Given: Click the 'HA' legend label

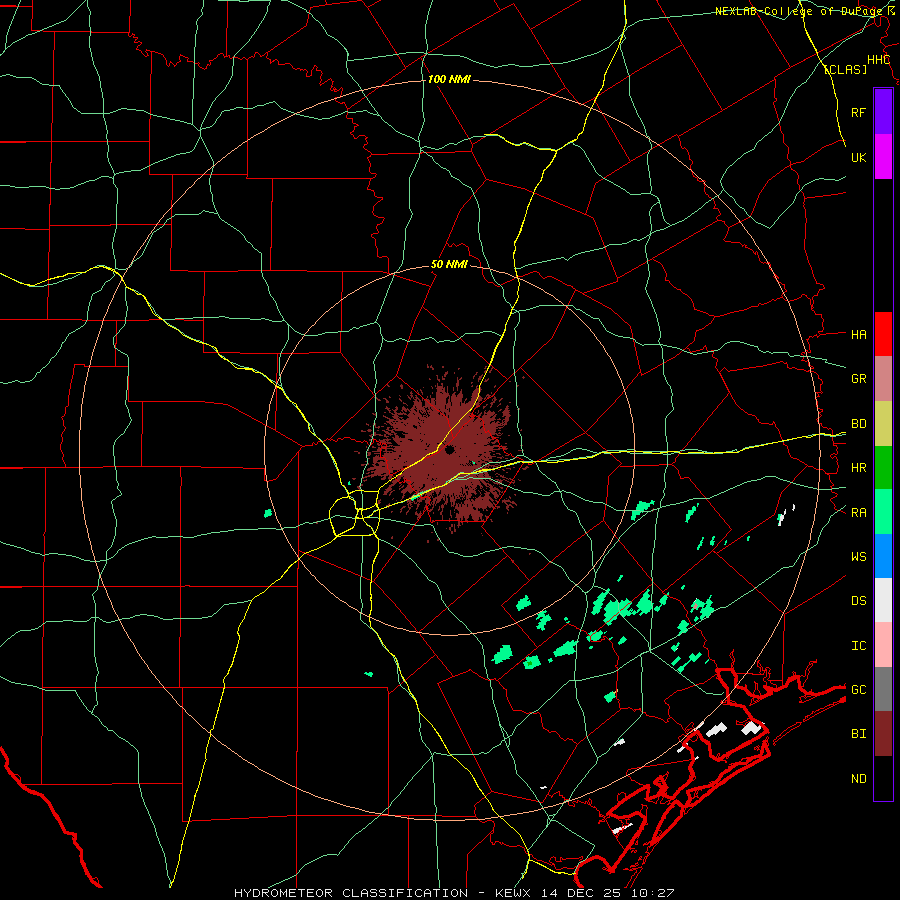Looking at the screenshot, I should 858,335.
